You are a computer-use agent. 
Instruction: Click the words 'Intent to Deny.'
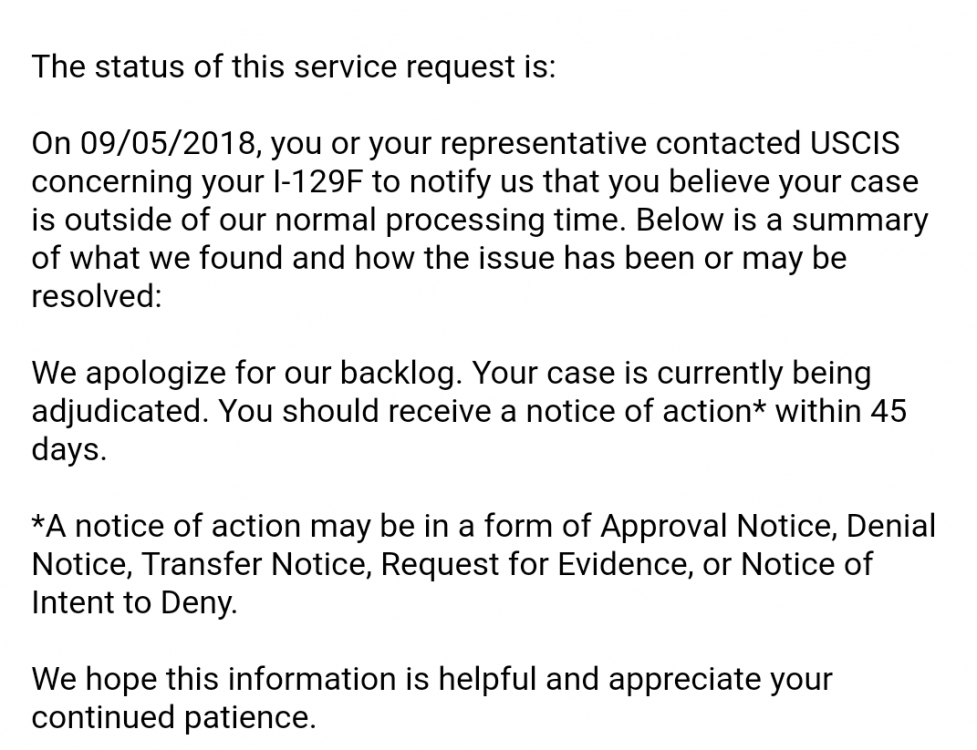point(135,603)
